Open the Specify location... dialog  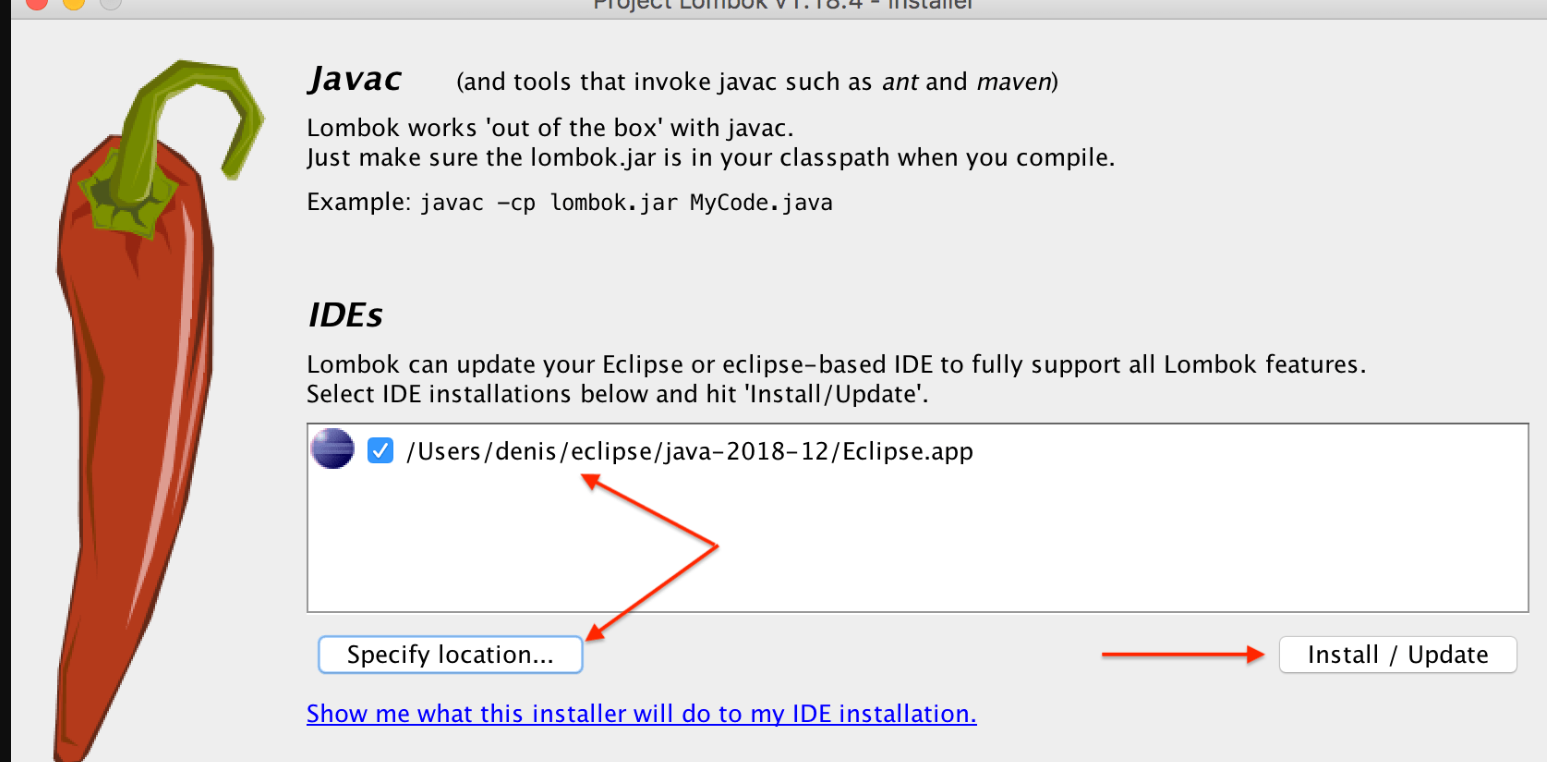point(450,655)
